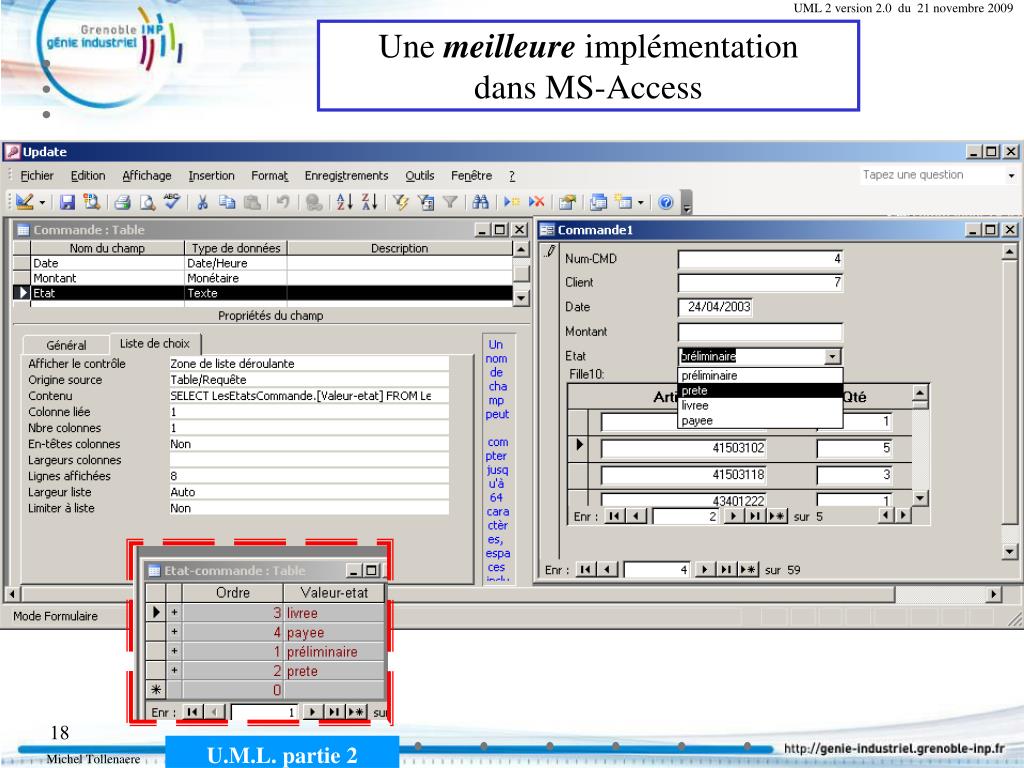Open the Affichage menu
Screen dimensions: 1024x768
[147, 176]
